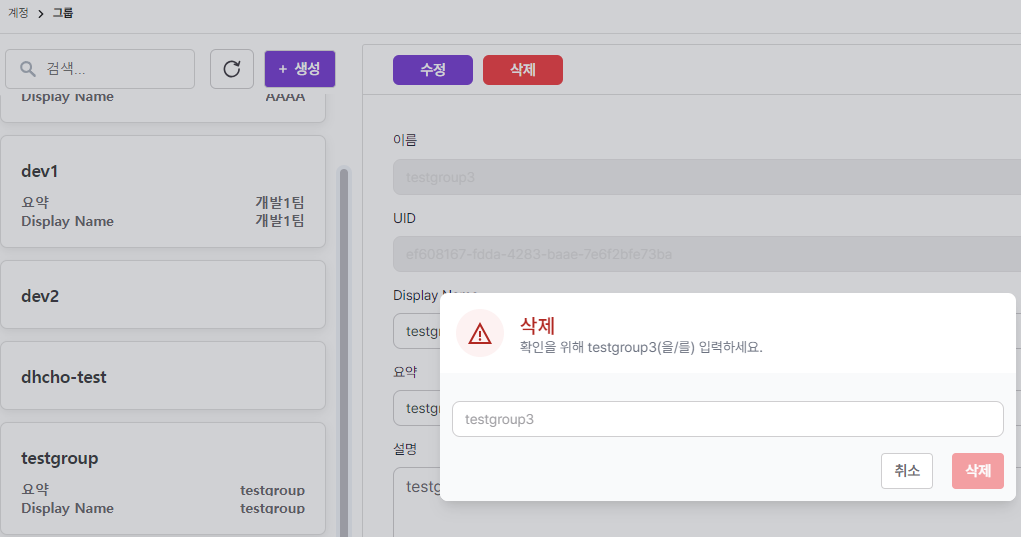The width and height of the screenshot is (1021, 537).
Task: Click the group list scrollbar
Action: tap(344, 351)
